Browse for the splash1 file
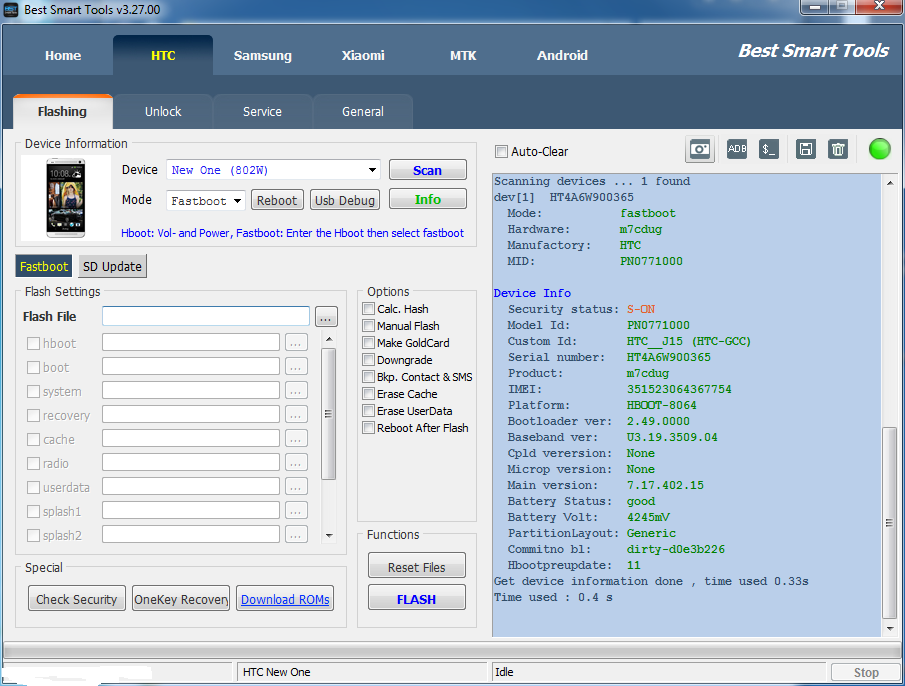Image resolution: width=905 pixels, height=686 pixels. click(x=296, y=511)
